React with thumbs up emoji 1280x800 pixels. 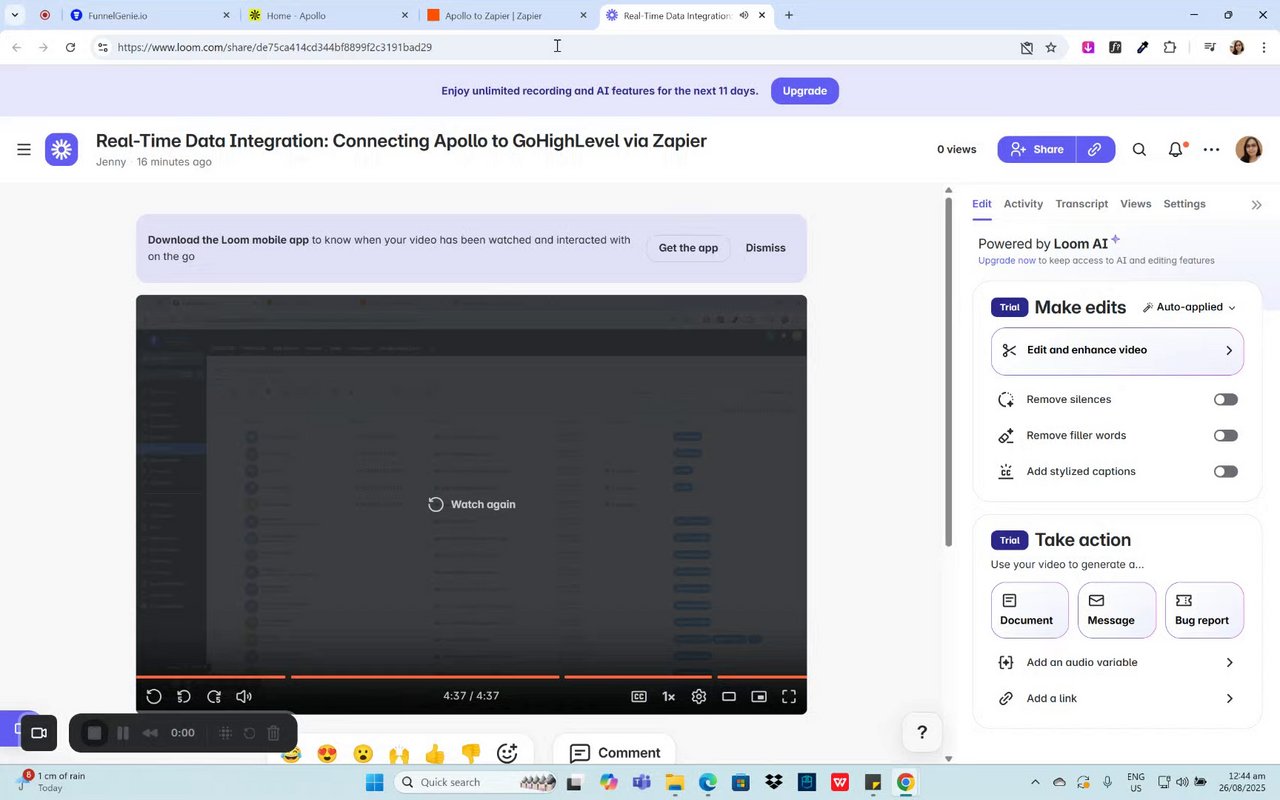435,754
